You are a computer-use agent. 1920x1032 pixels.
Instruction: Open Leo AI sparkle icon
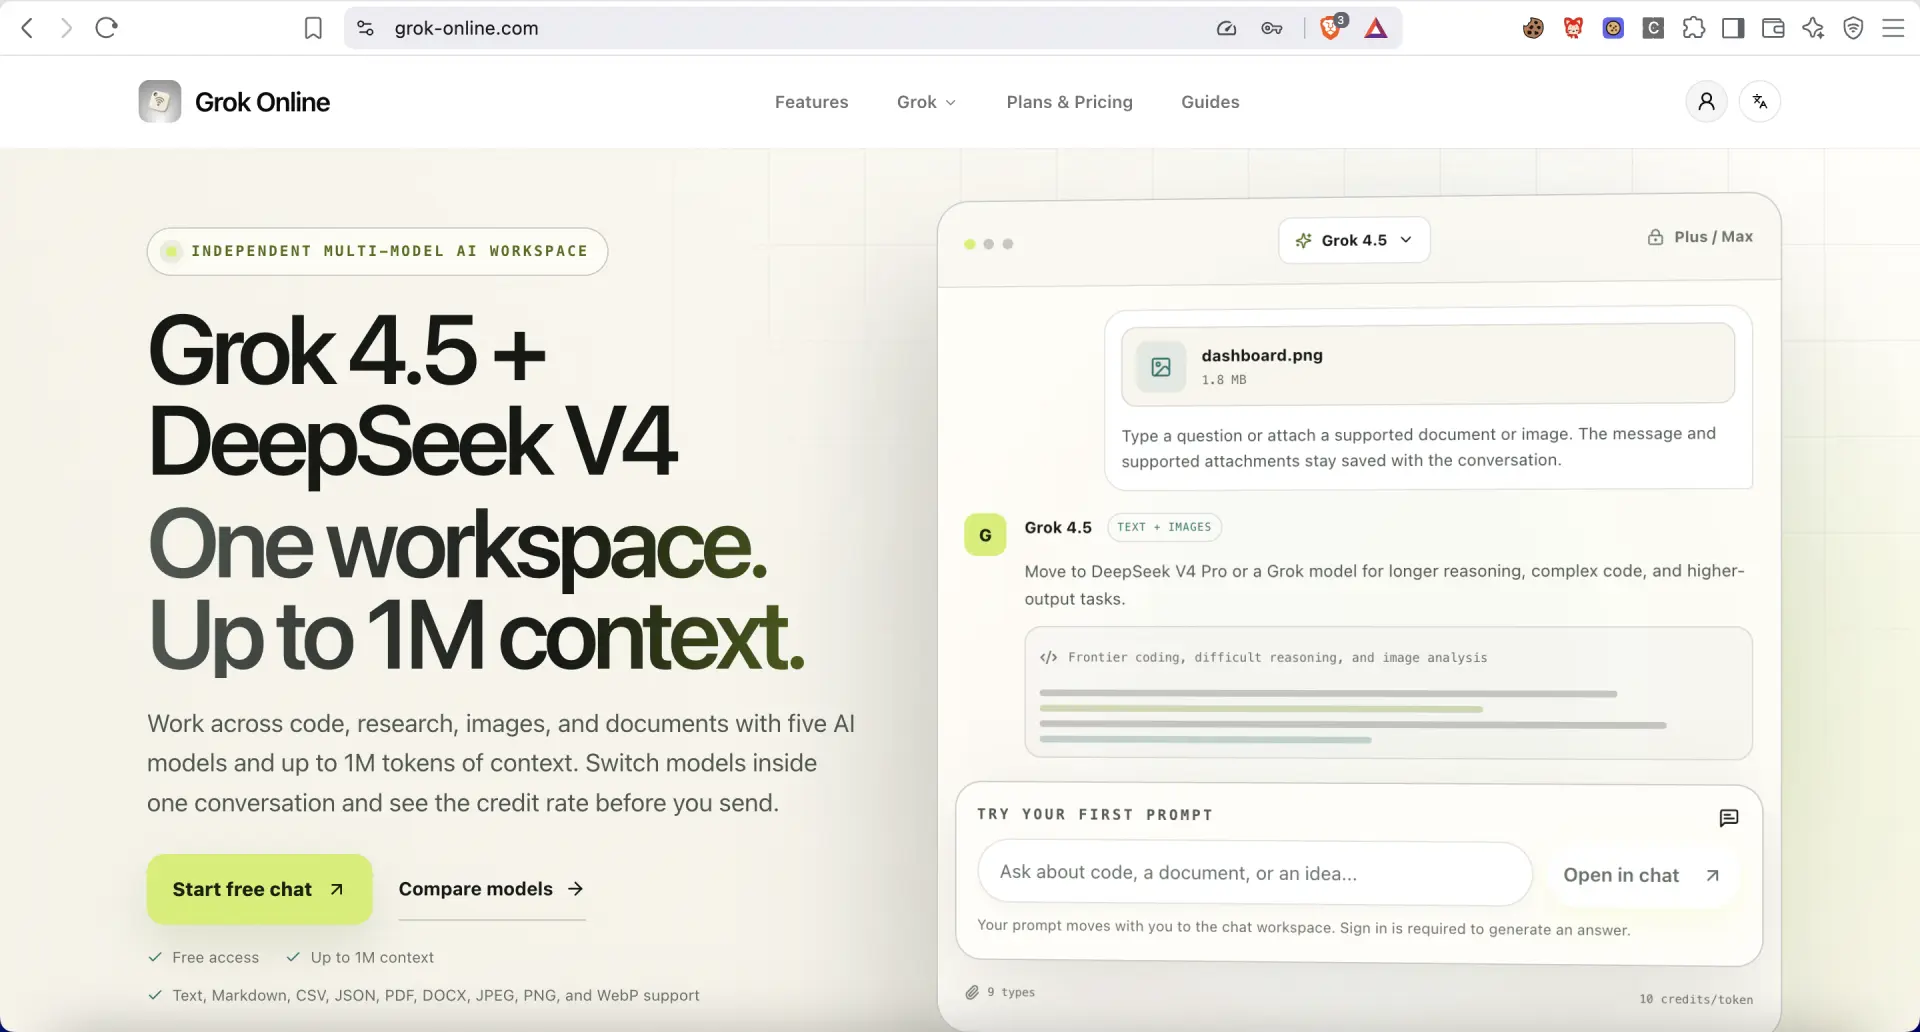tap(1813, 28)
